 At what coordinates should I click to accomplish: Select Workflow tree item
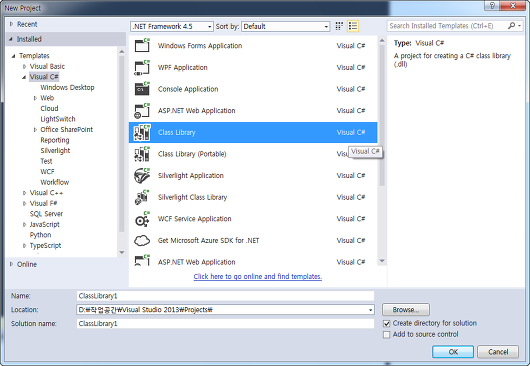(55, 182)
